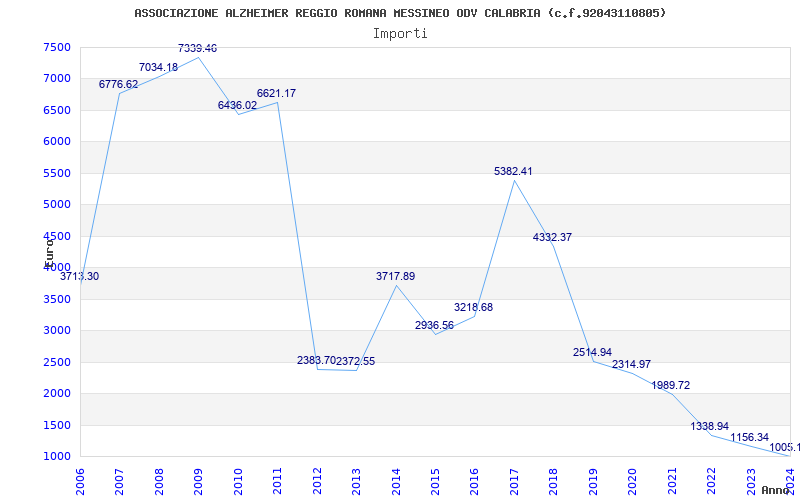
Task: Click y-axis tick 7500
Action: click(57, 47)
